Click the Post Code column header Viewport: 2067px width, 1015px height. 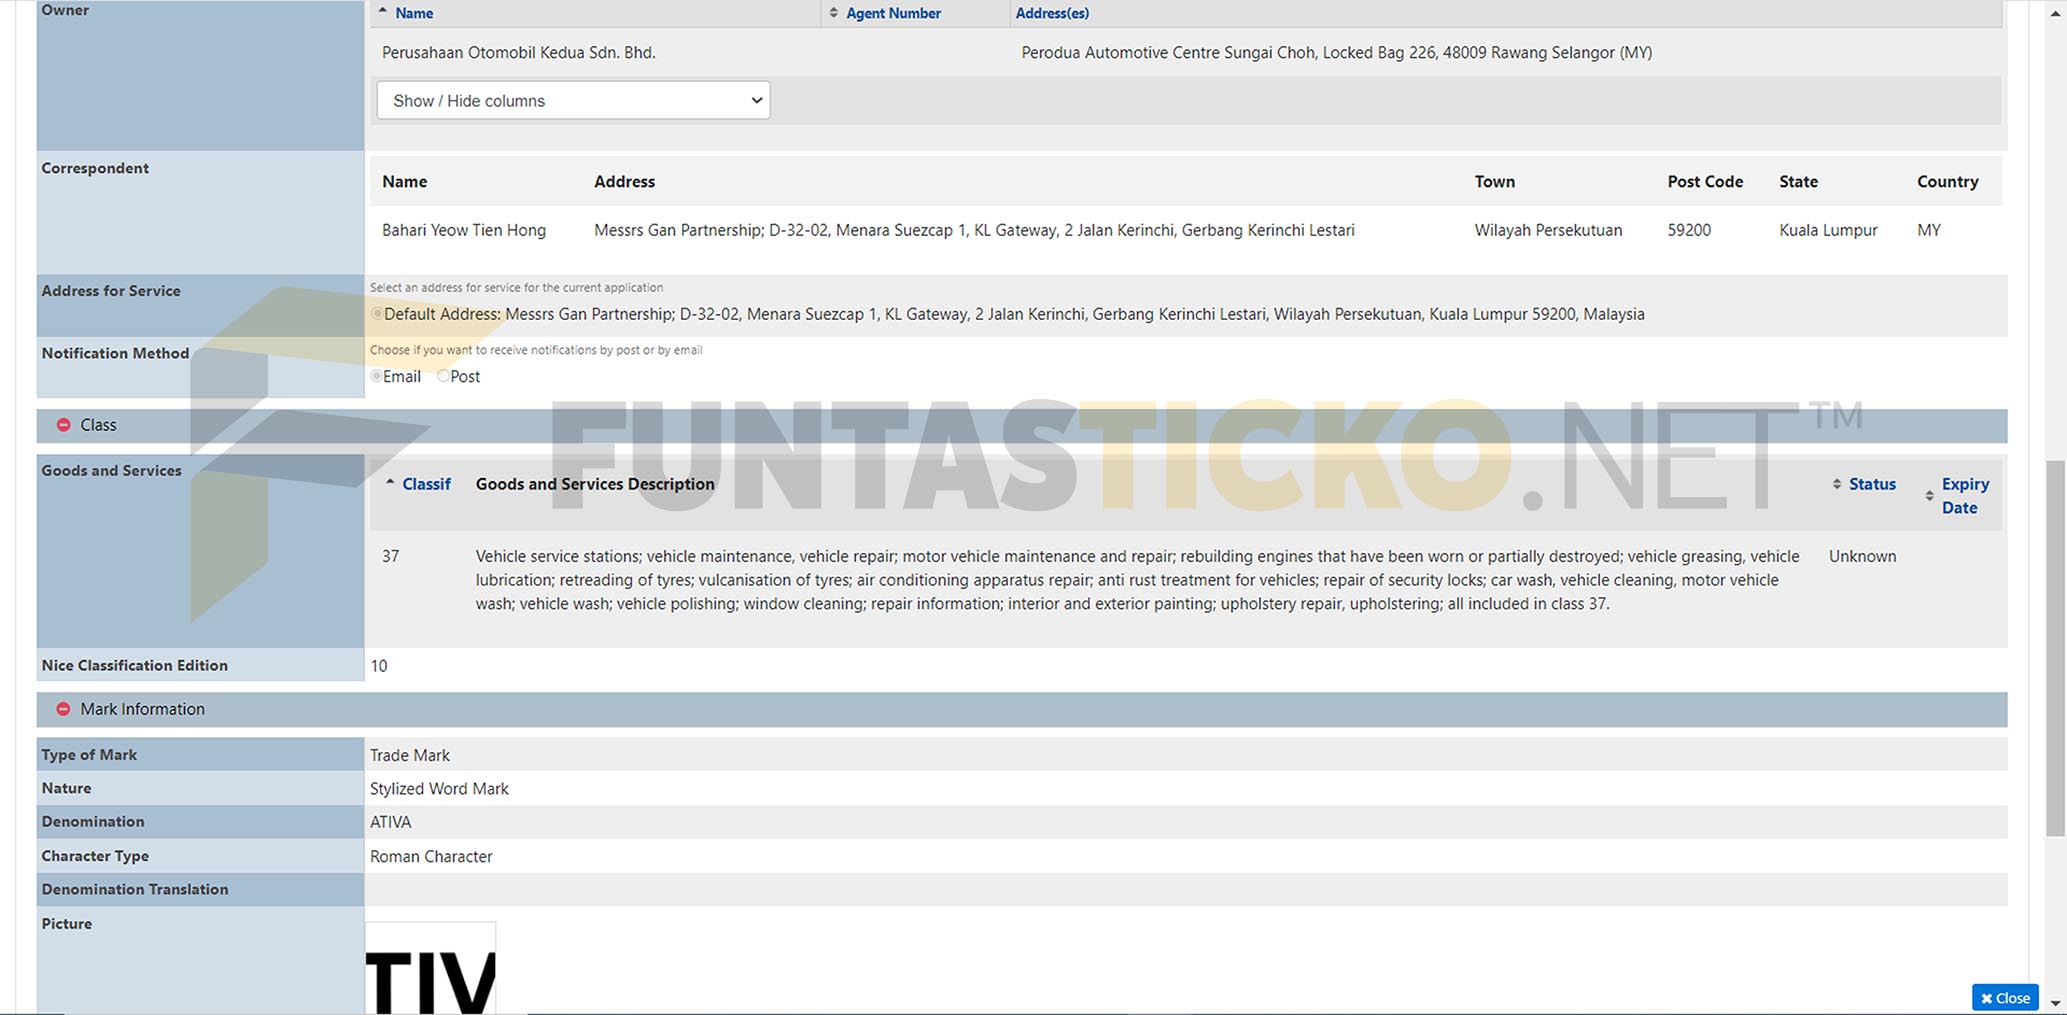pyautogui.click(x=1705, y=181)
